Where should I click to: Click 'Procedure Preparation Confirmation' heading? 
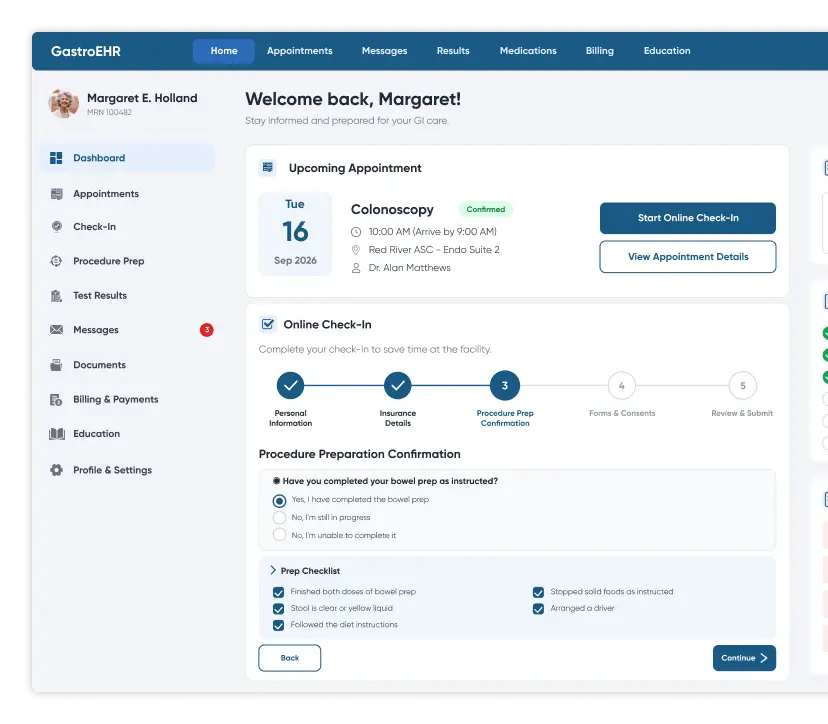(x=360, y=454)
